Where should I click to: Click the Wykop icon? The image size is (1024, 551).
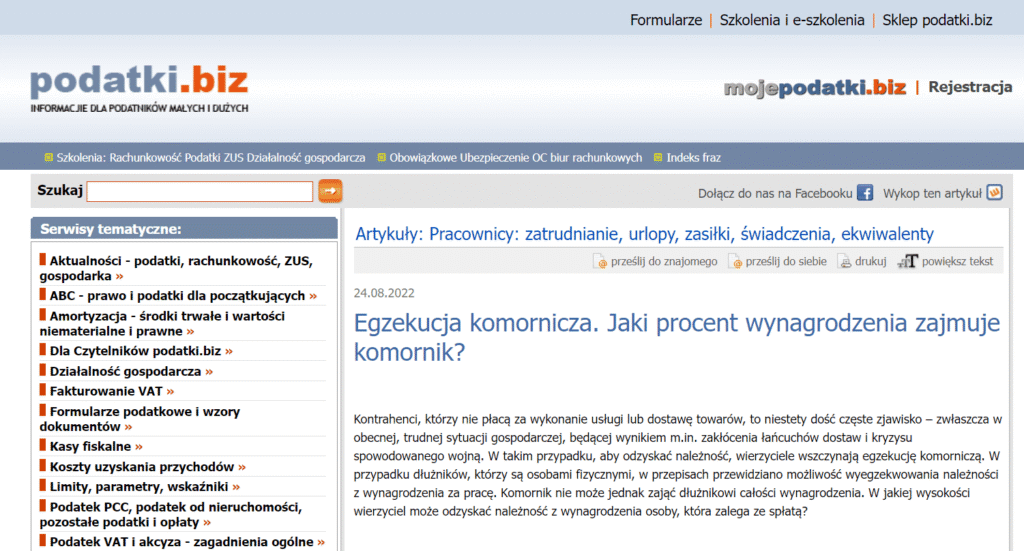click(x=994, y=193)
